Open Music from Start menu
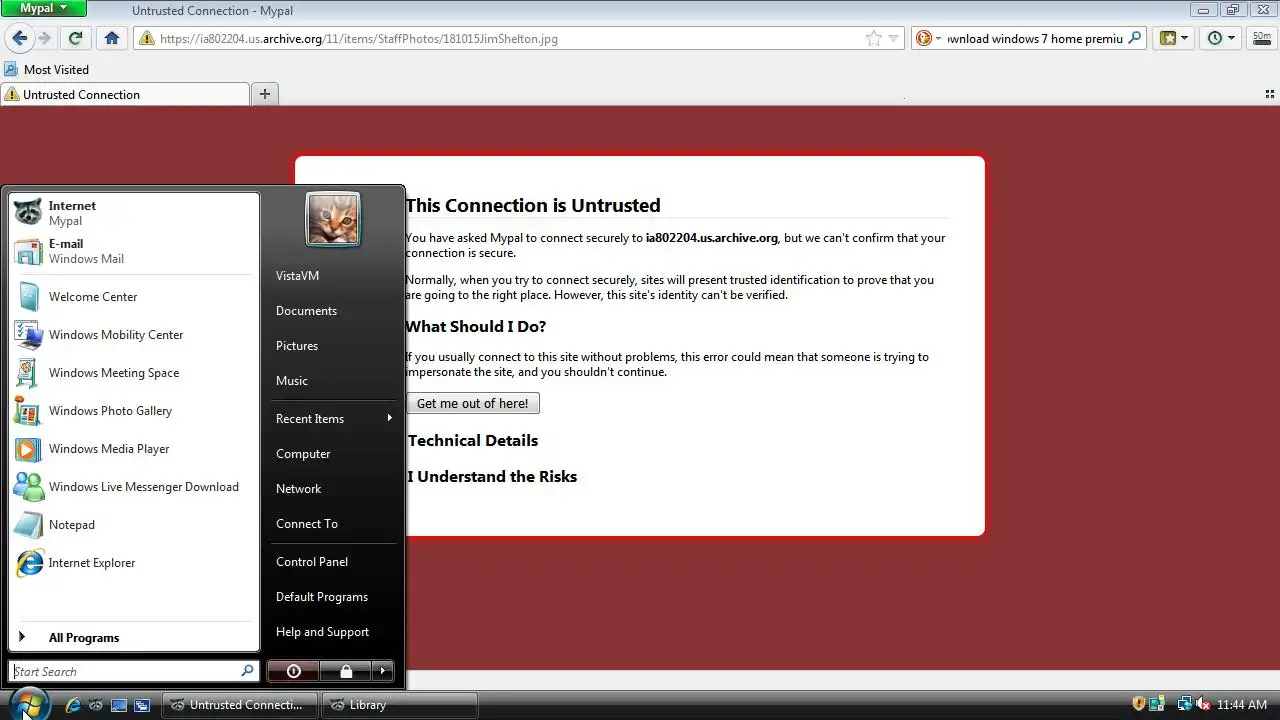The height and width of the screenshot is (720, 1280). 333,381
